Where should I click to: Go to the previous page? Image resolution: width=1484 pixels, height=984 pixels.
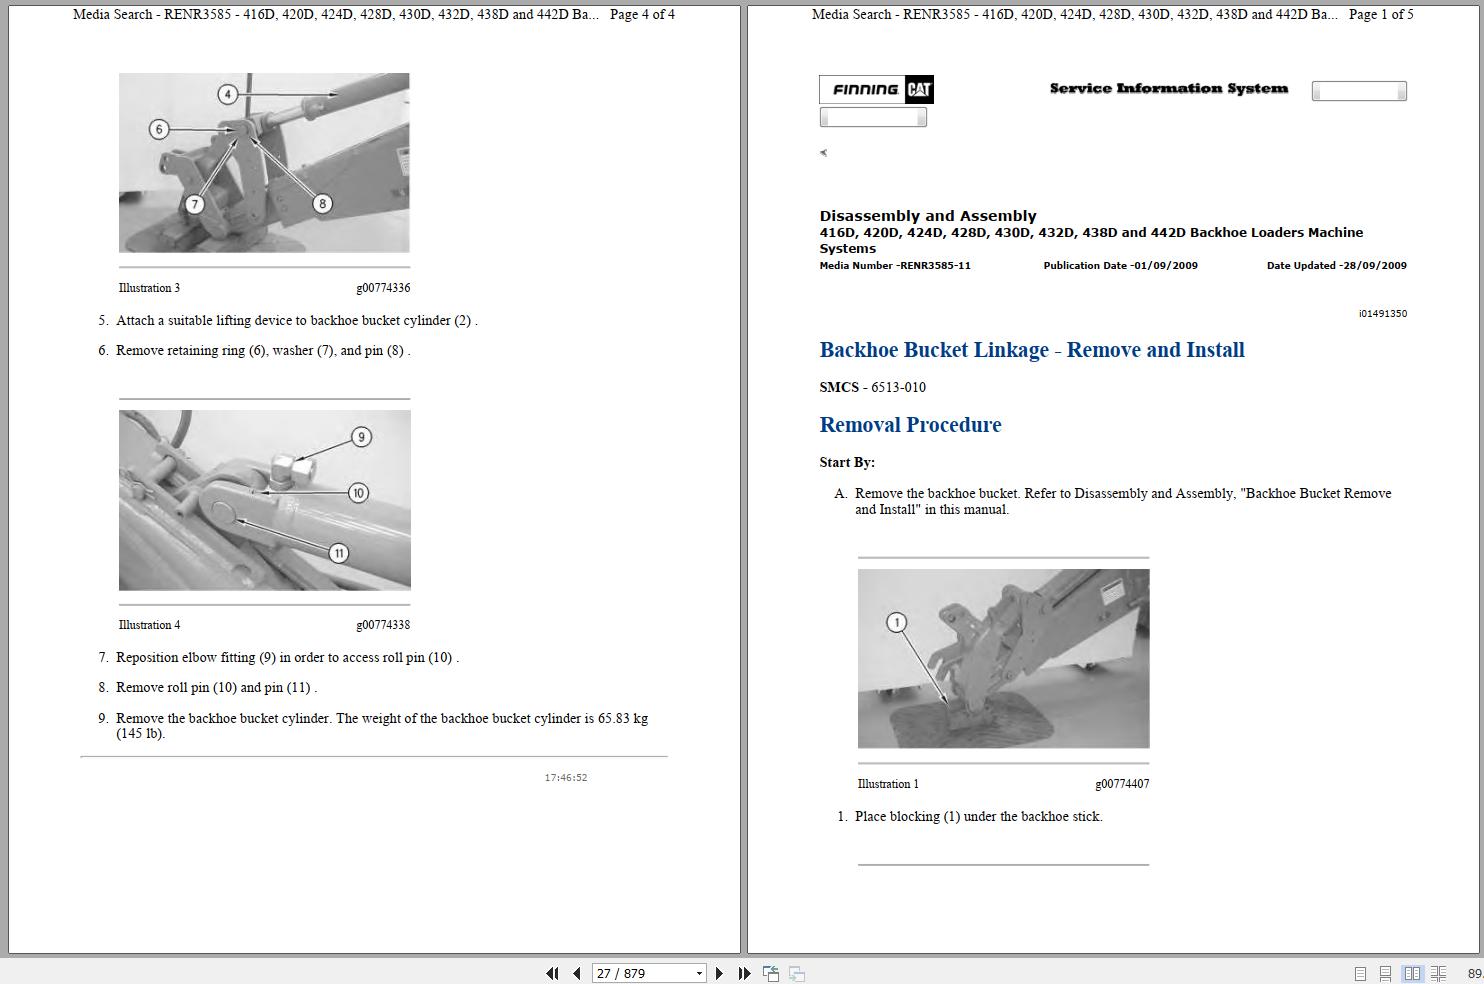575,973
